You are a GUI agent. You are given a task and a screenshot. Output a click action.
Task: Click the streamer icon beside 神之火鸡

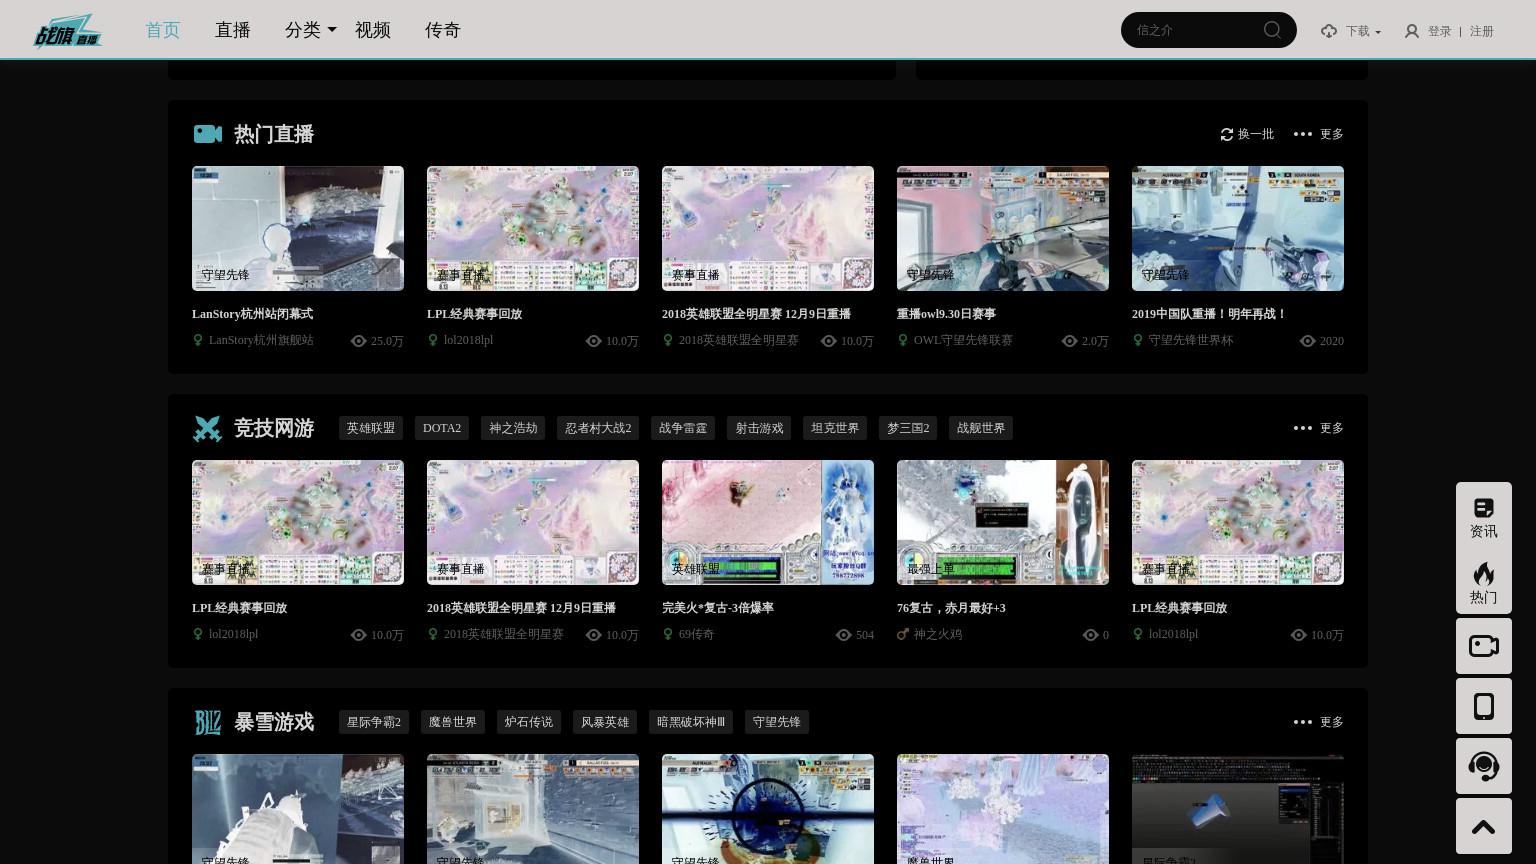tap(903, 634)
